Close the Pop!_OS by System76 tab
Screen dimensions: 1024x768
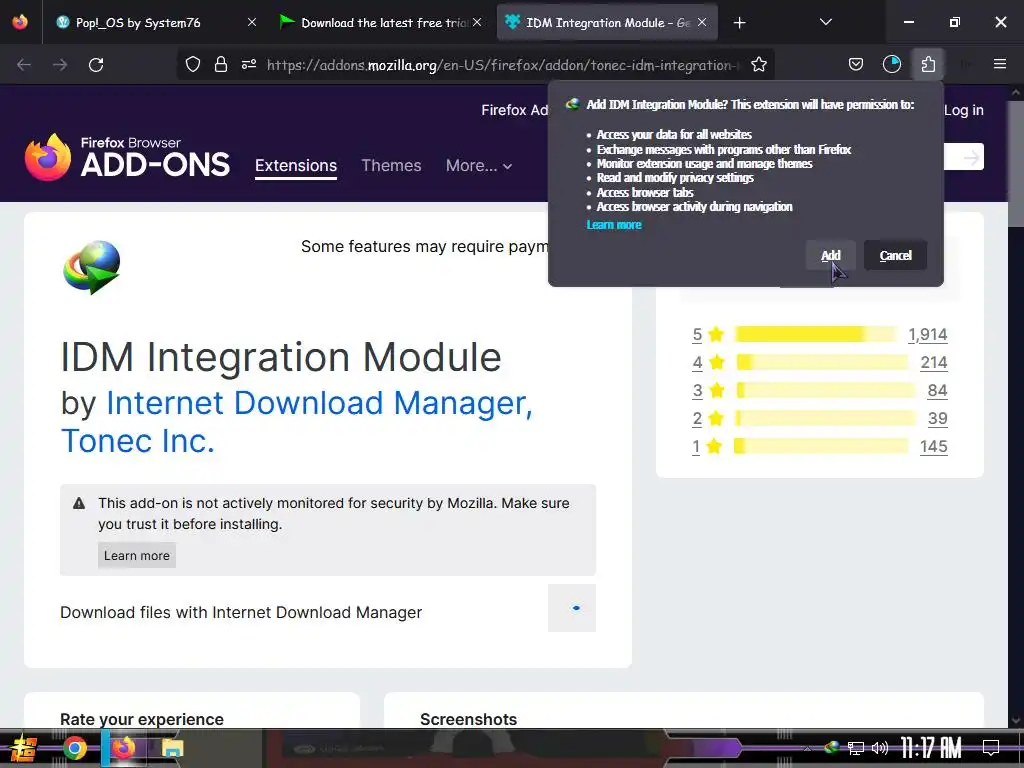tap(251, 22)
